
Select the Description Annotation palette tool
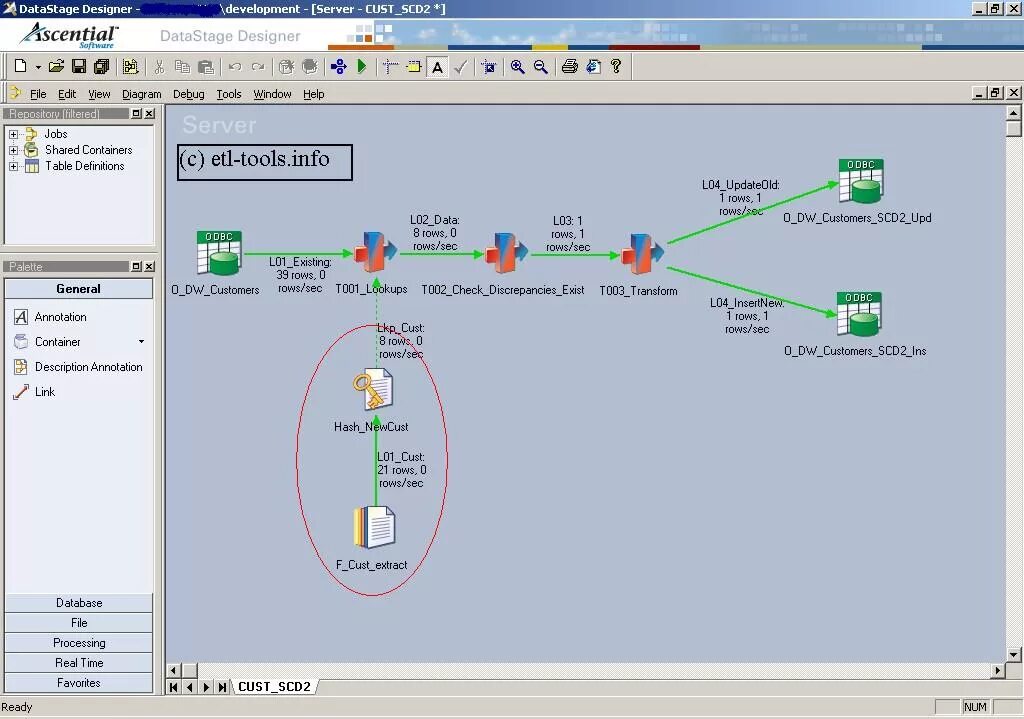tap(86, 366)
